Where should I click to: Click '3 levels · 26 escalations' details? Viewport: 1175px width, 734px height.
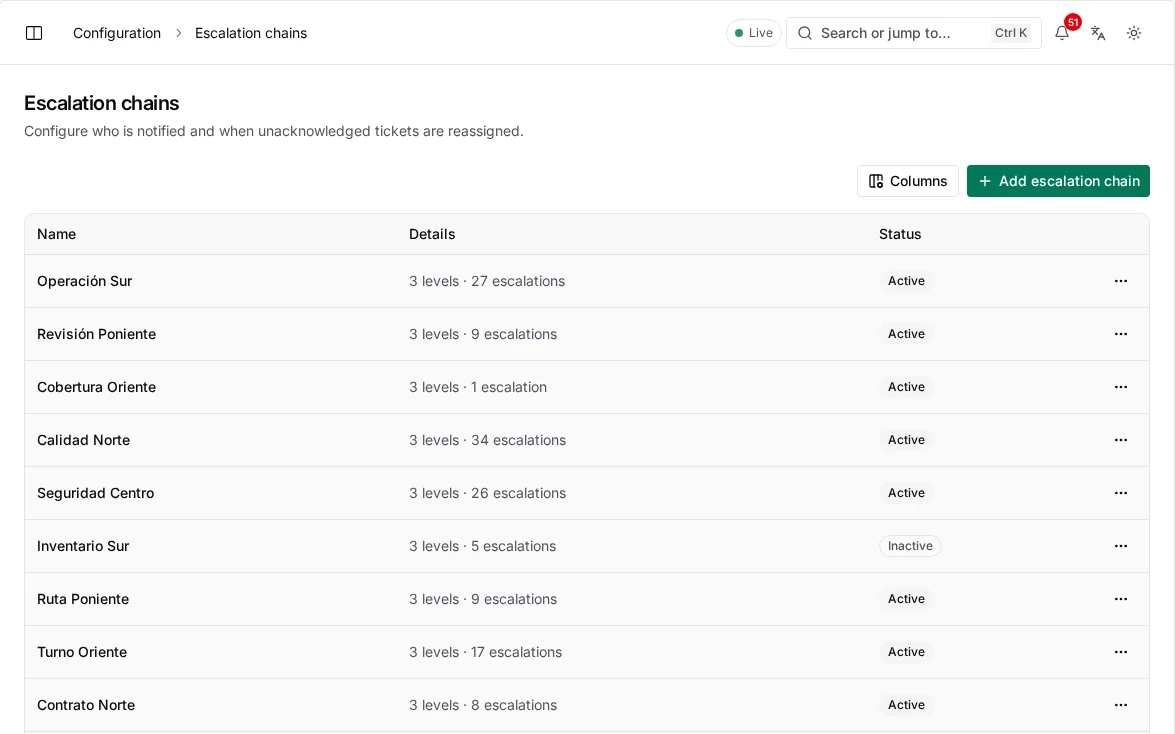click(x=487, y=493)
